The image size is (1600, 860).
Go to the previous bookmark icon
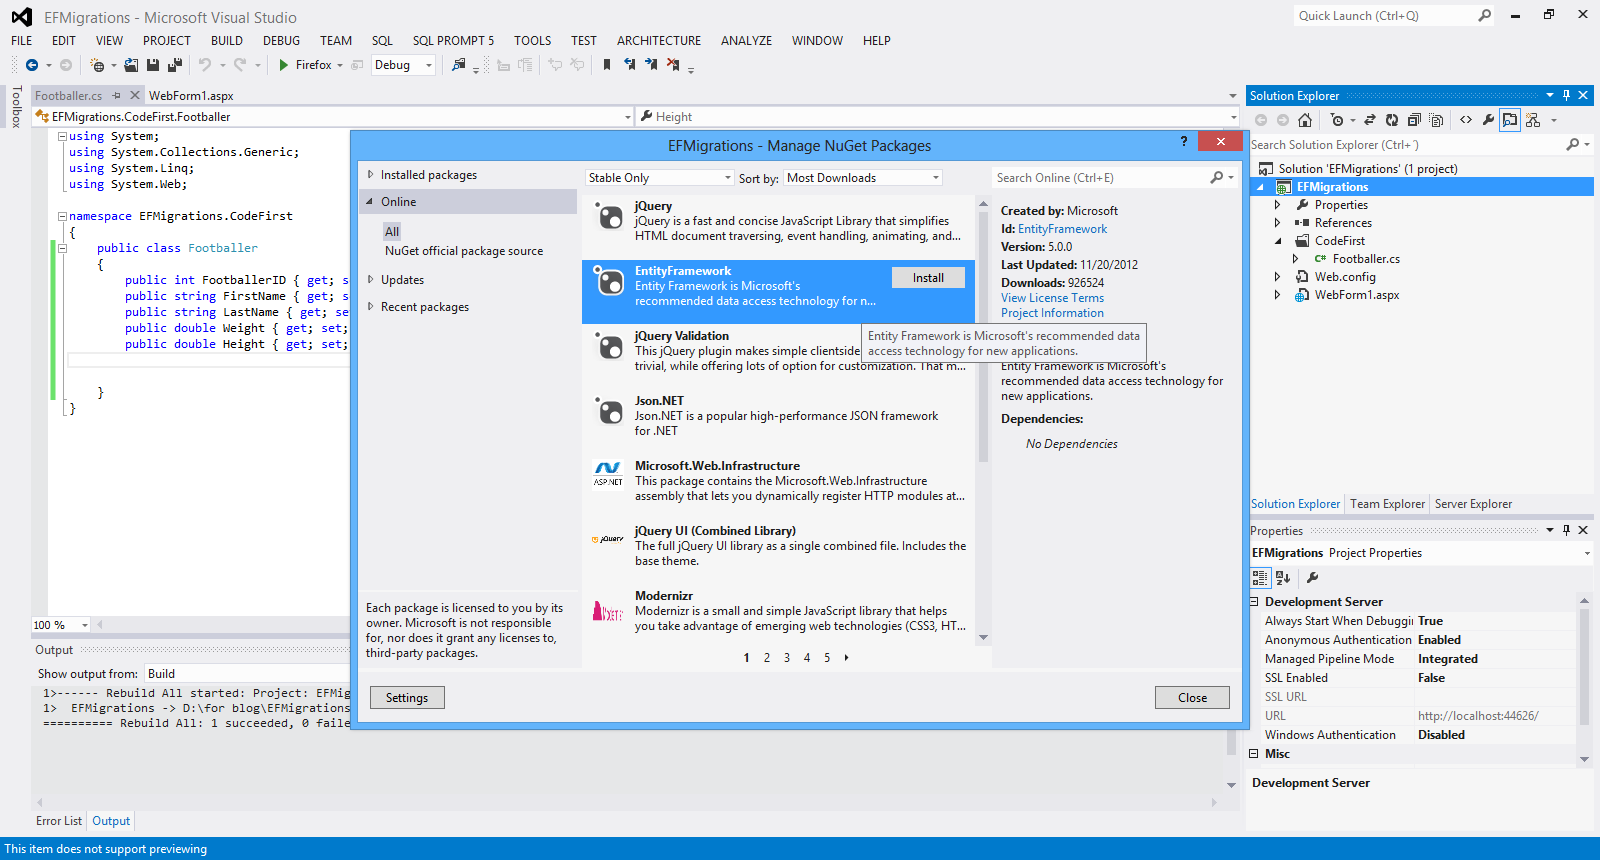(x=629, y=65)
